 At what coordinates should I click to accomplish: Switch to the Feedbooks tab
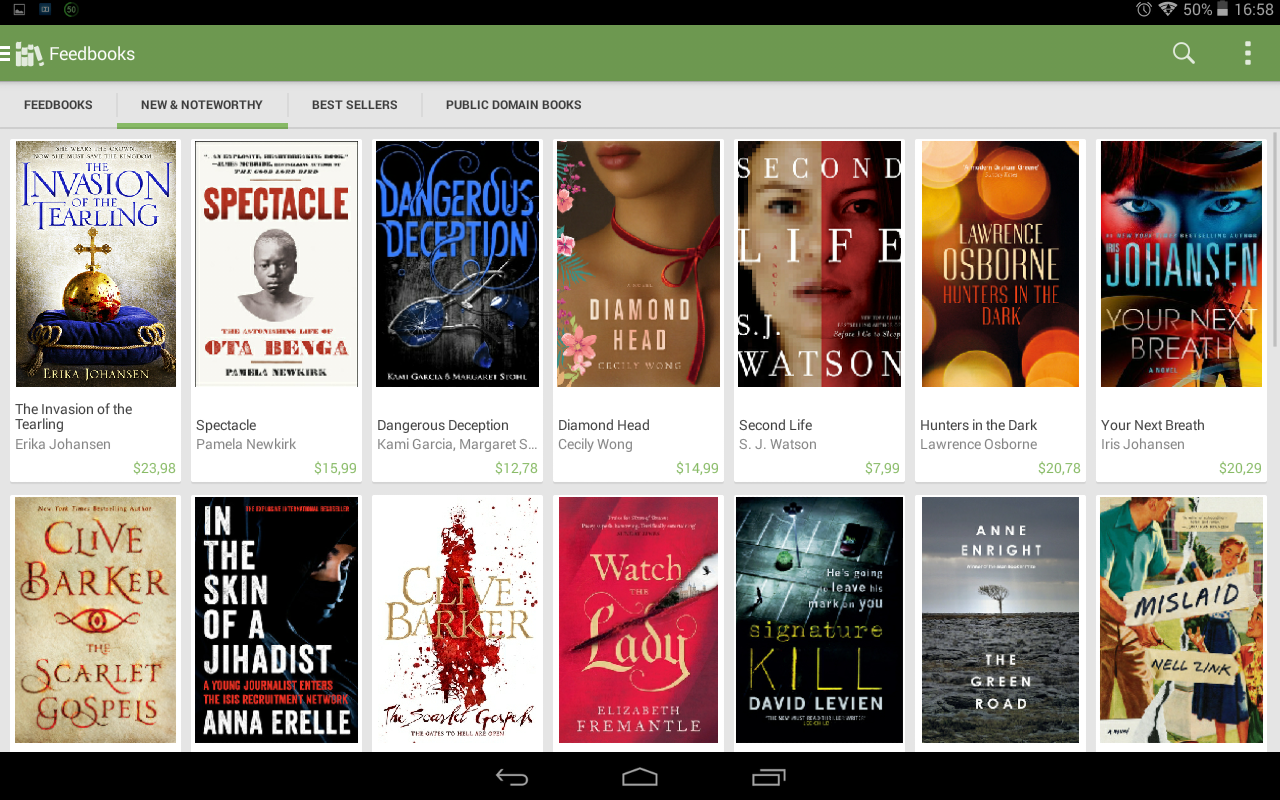(x=58, y=105)
